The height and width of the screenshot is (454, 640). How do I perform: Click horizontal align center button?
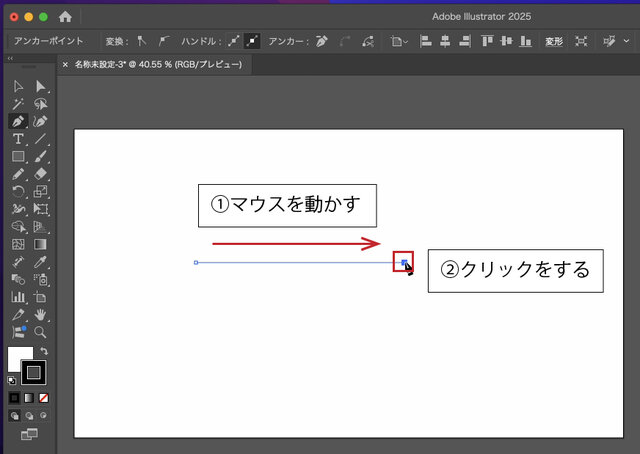pos(445,41)
